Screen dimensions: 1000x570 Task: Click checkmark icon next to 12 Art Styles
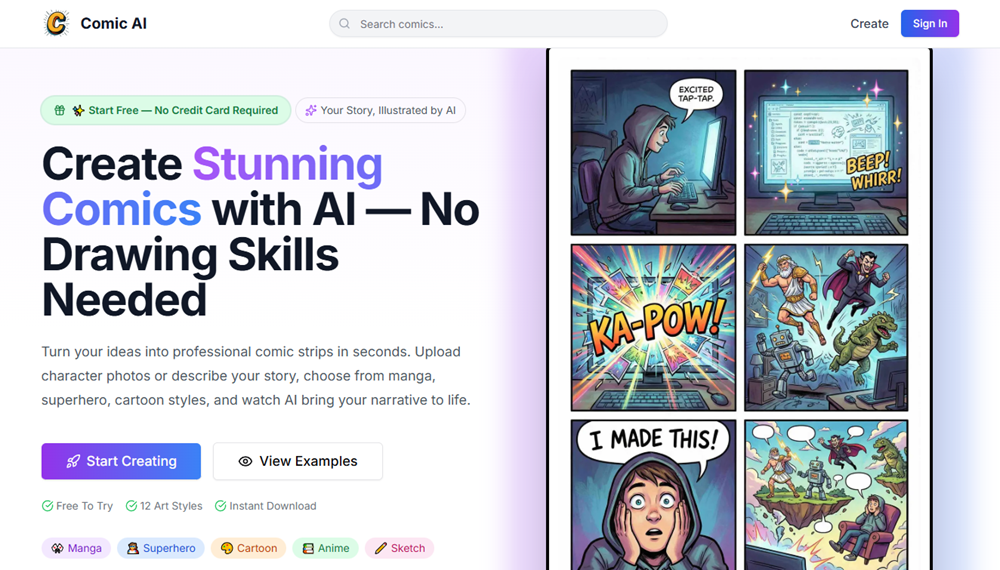coord(131,506)
